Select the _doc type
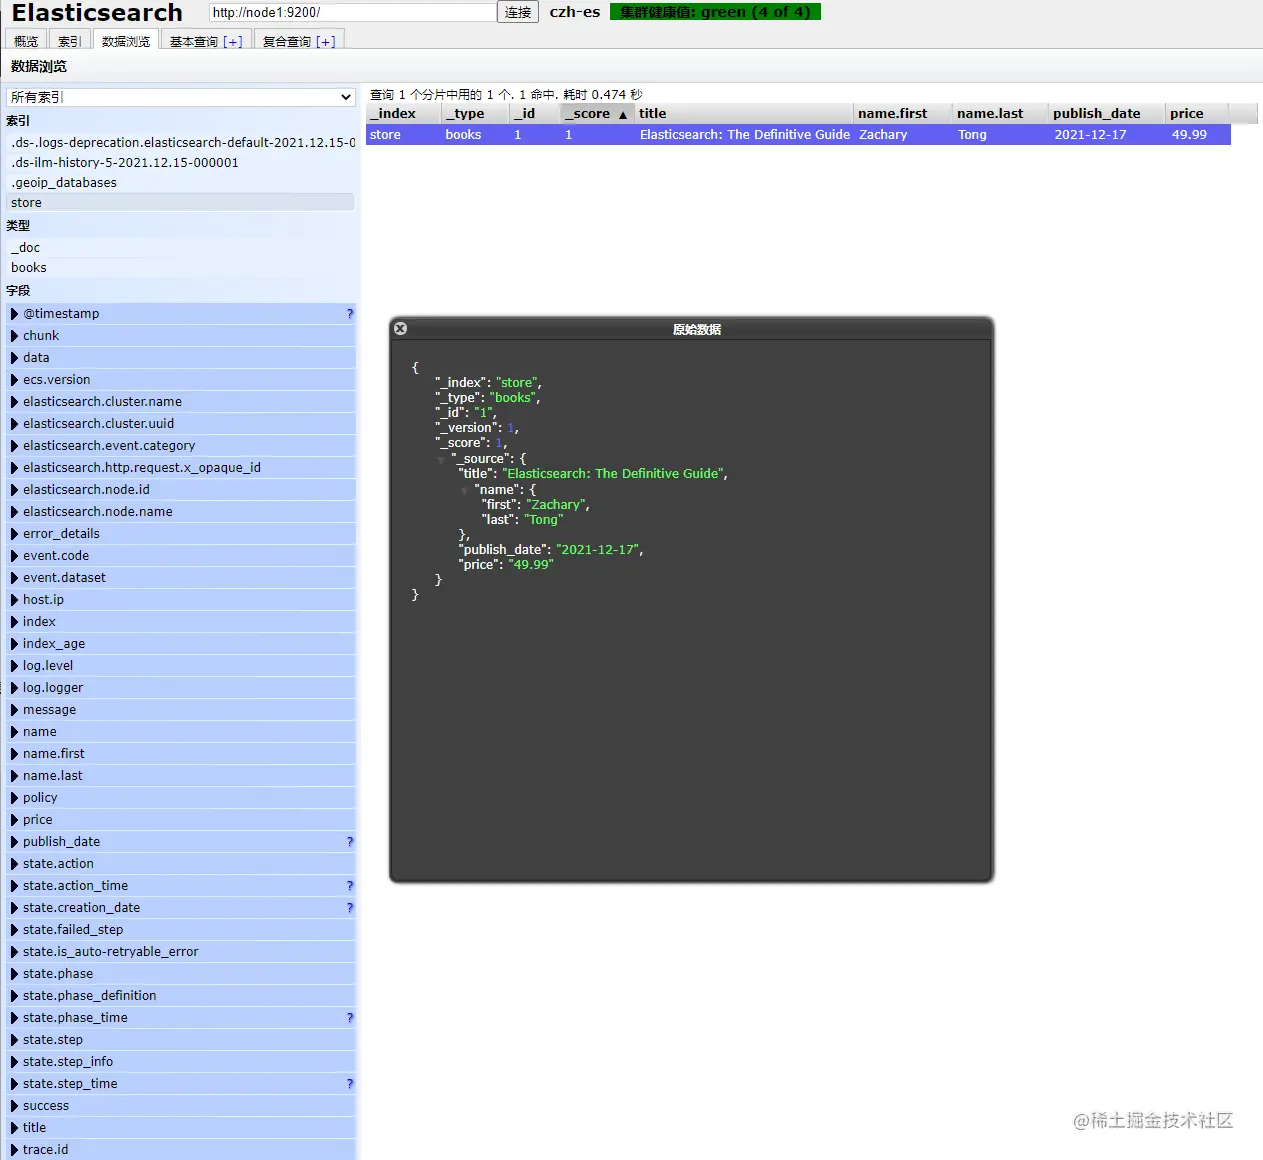The image size is (1263, 1160). pos(181,248)
